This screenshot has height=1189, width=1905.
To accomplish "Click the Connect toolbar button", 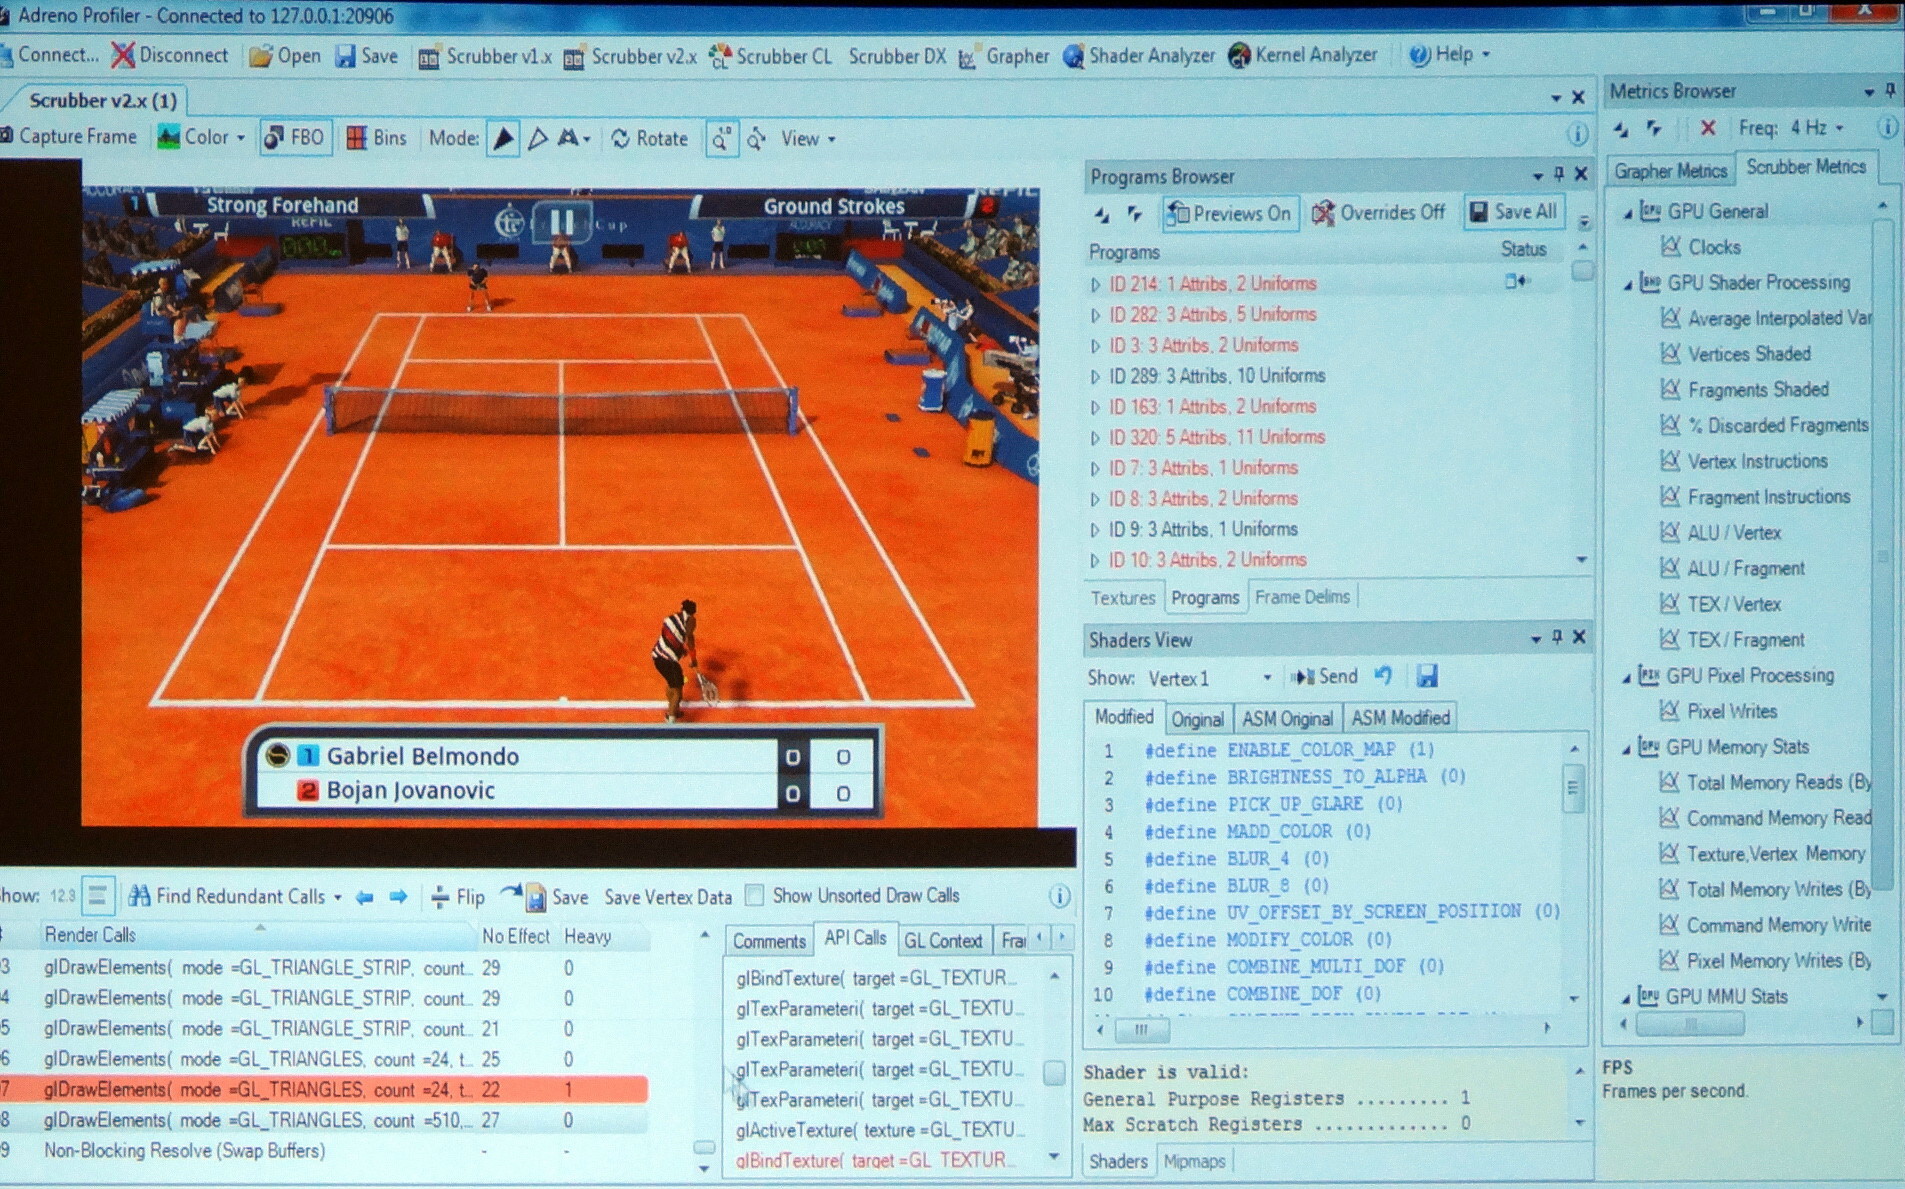I will tap(50, 55).
